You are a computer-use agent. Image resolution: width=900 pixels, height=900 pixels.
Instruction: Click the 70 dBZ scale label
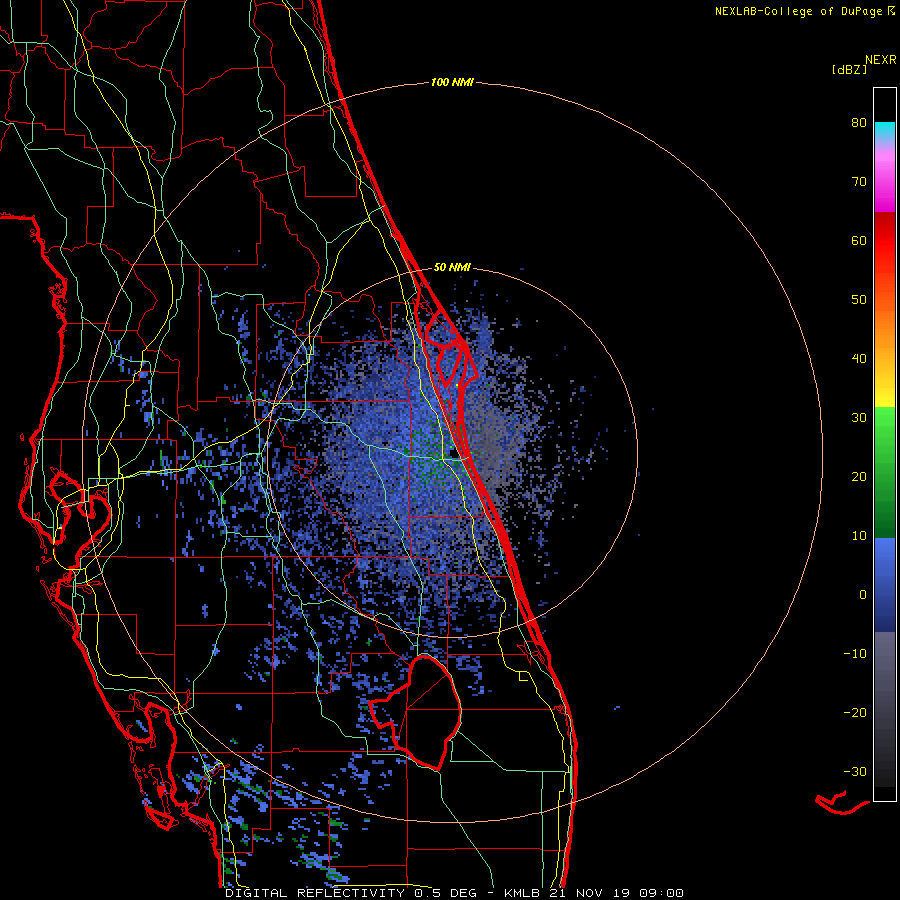[859, 182]
